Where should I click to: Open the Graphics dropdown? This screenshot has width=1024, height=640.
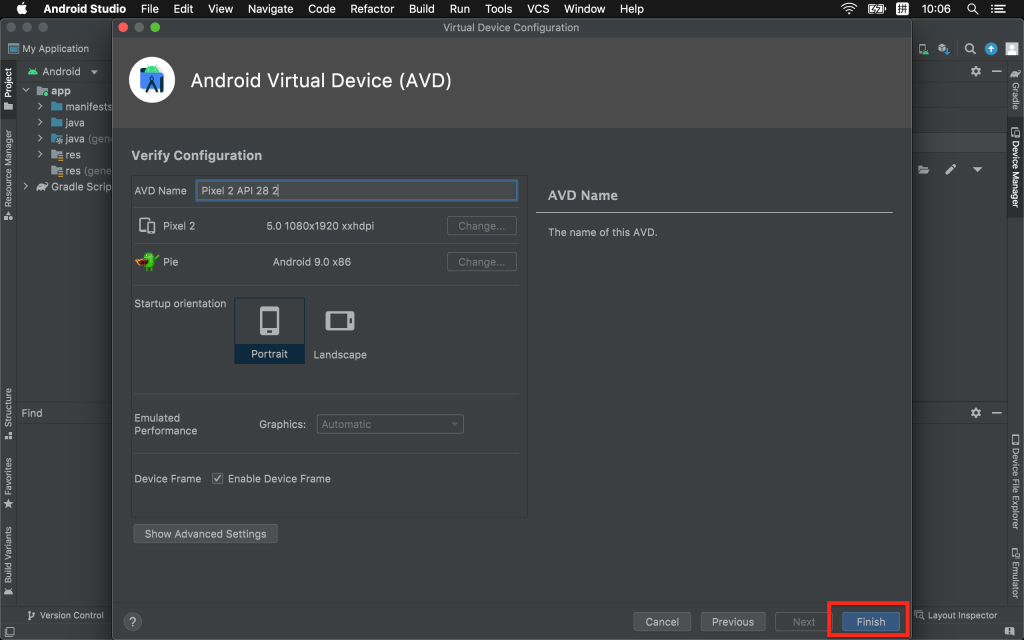click(390, 424)
